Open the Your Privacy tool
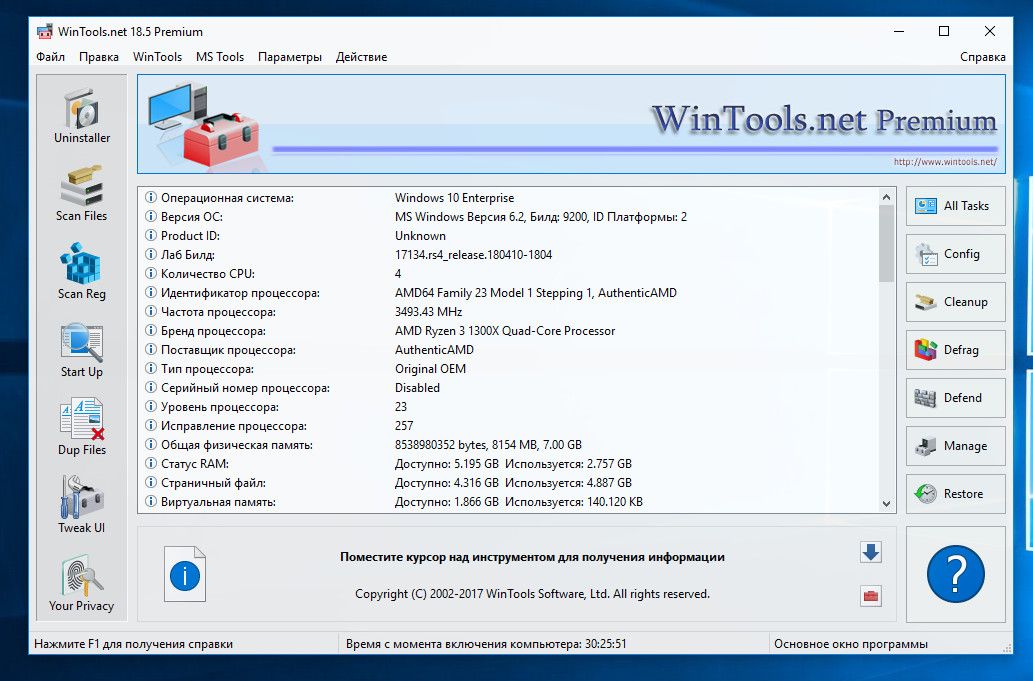The height and width of the screenshot is (681, 1033). coord(82,584)
